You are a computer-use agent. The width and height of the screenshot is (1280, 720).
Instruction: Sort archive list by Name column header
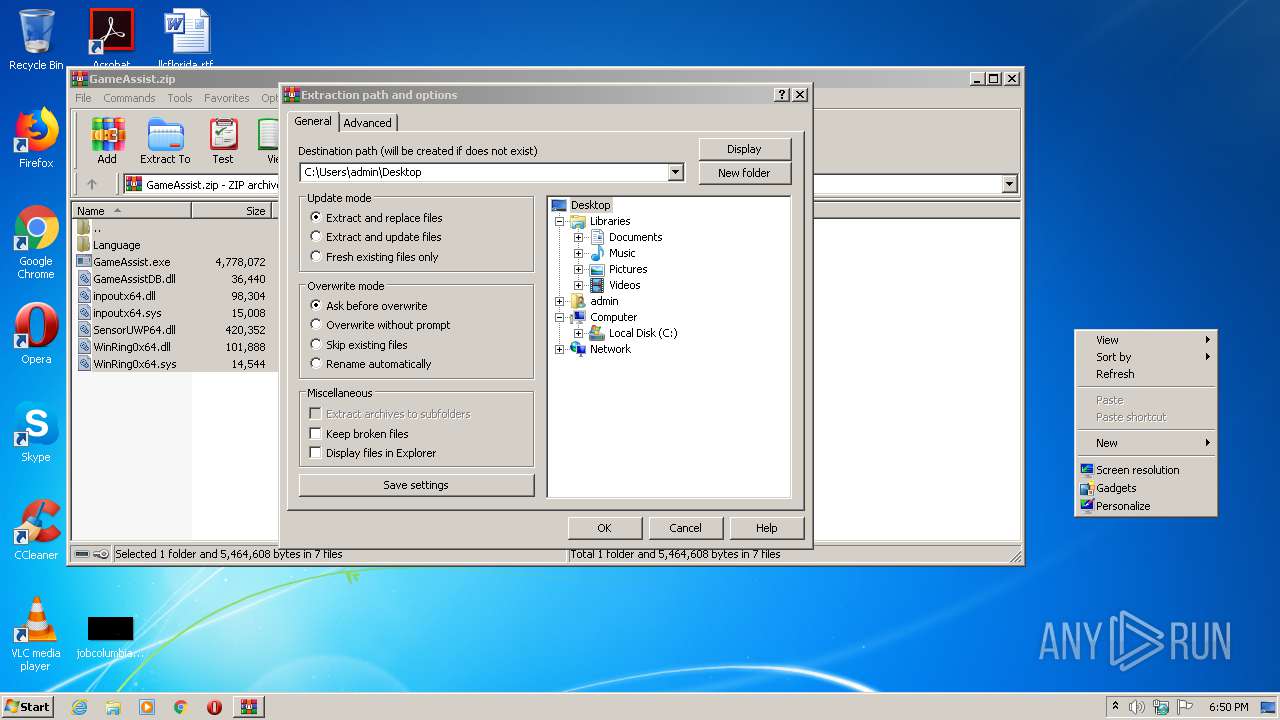pyautogui.click(x=132, y=210)
